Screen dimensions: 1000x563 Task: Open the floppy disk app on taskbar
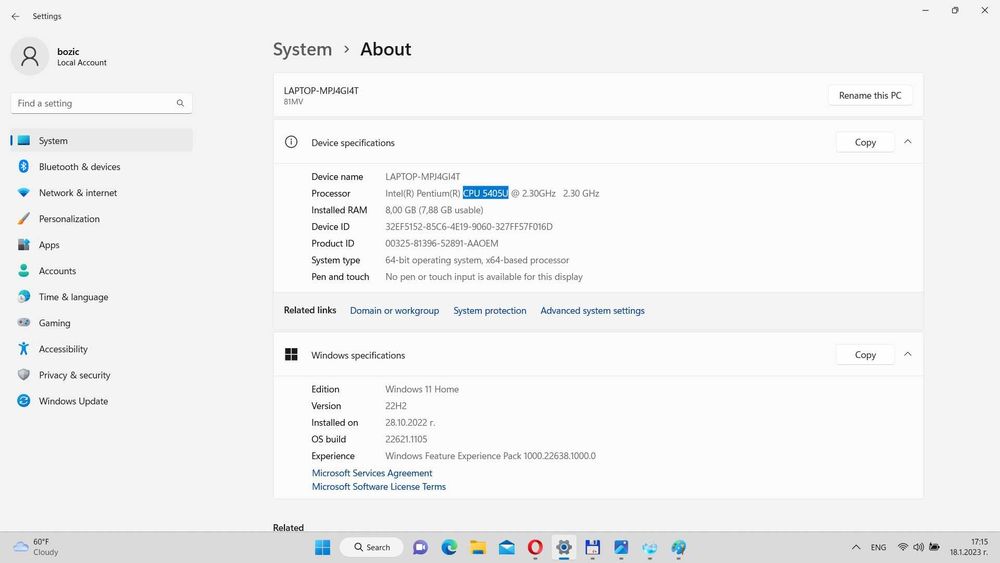pyautogui.click(x=592, y=547)
